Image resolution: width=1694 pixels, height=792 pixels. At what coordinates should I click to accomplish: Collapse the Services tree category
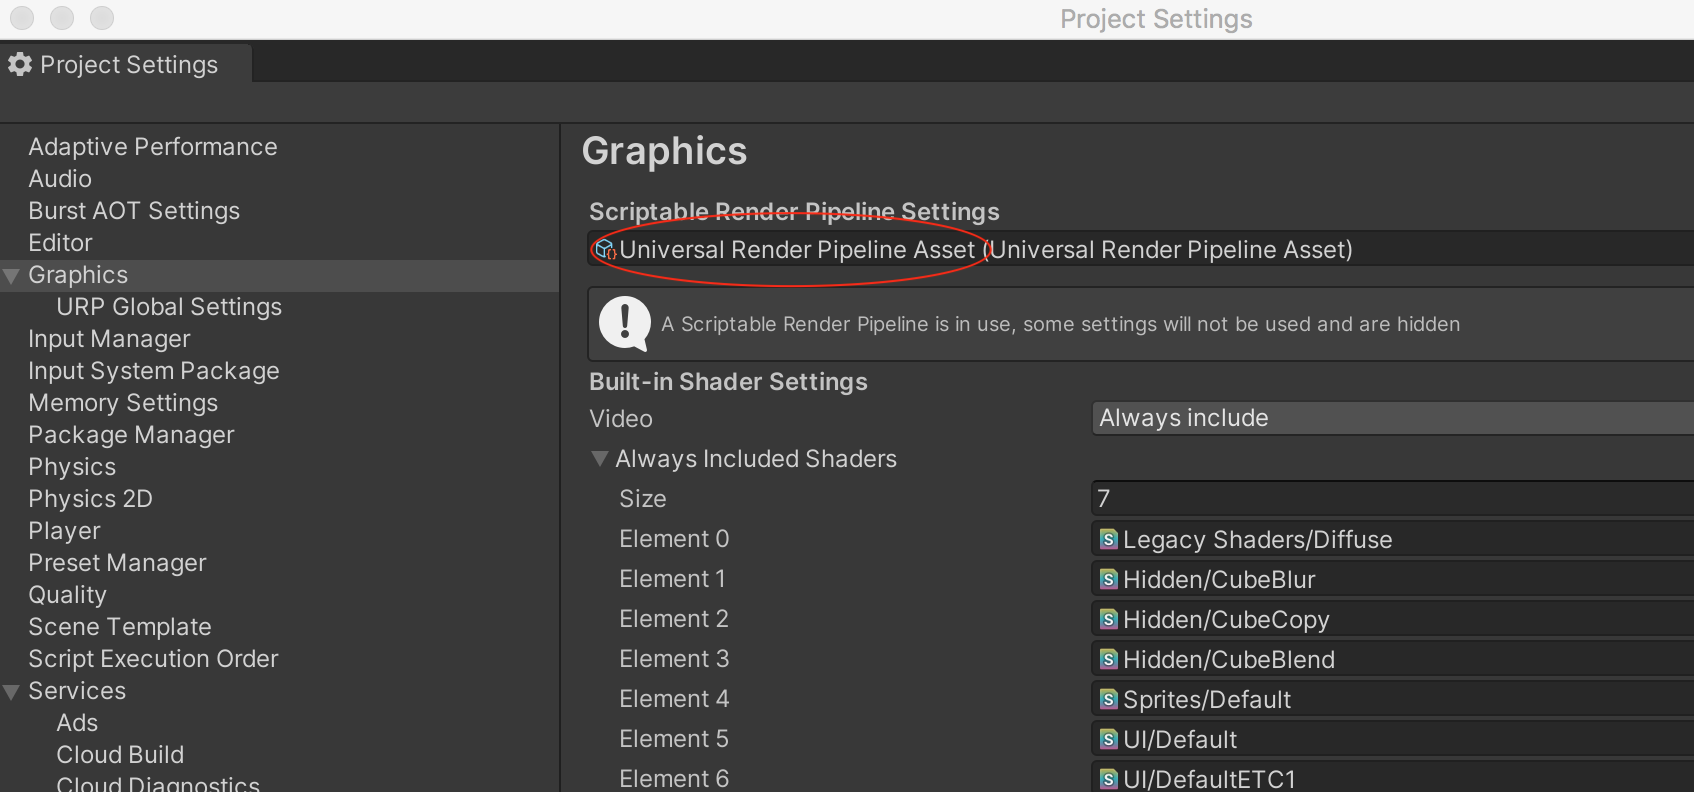coord(12,692)
